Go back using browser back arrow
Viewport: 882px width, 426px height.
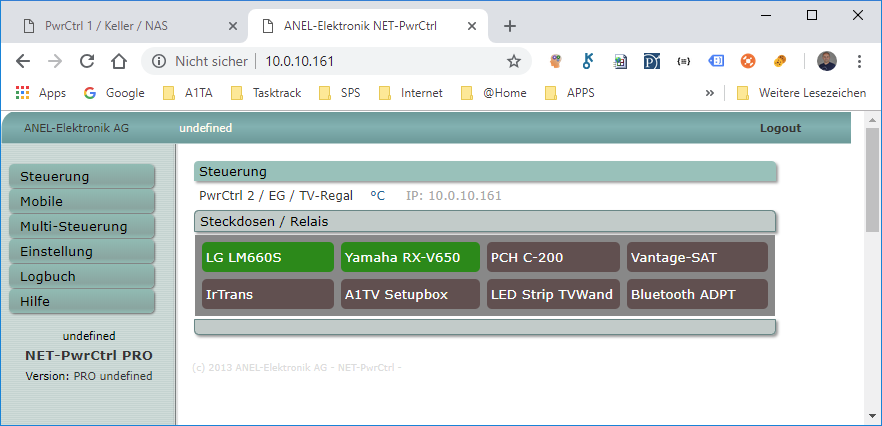pos(22,61)
